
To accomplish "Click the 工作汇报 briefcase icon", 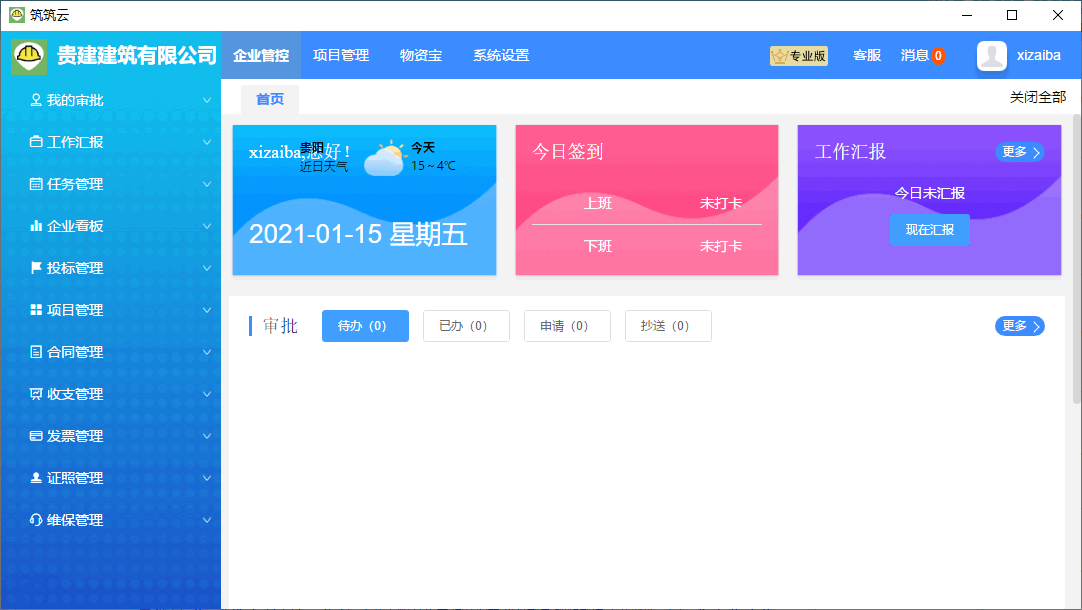I will tap(36, 141).
